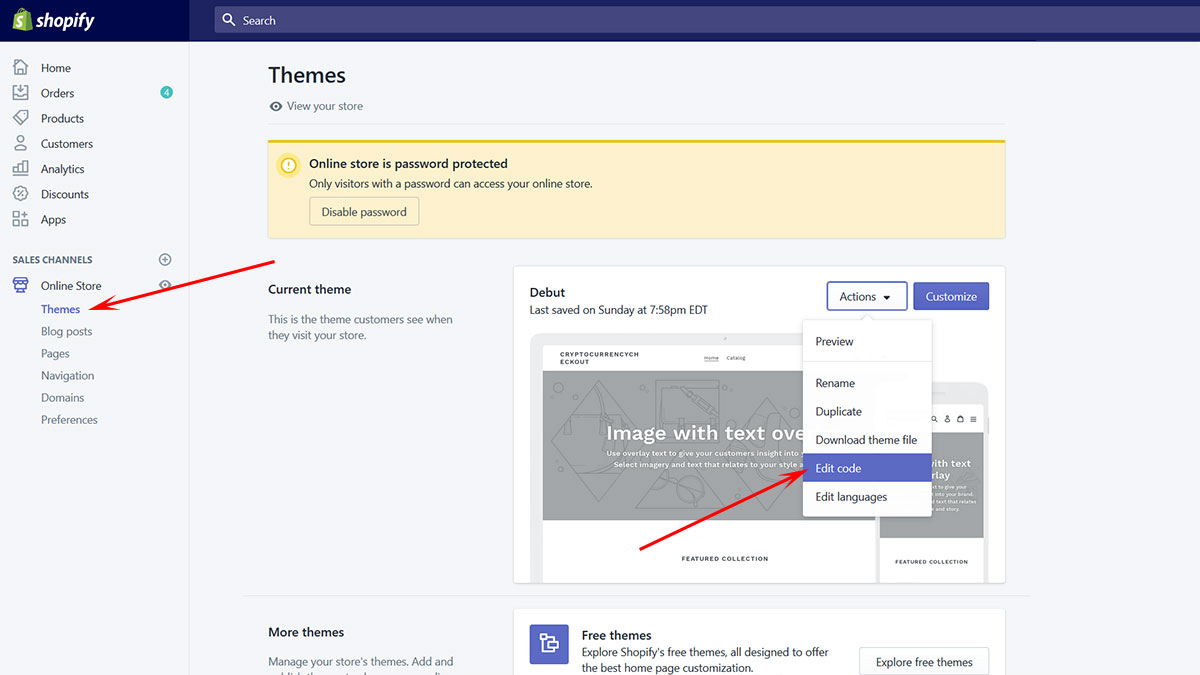1200x675 pixels.
Task: Select Duplicate from Actions menu
Action: pos(867,412)
